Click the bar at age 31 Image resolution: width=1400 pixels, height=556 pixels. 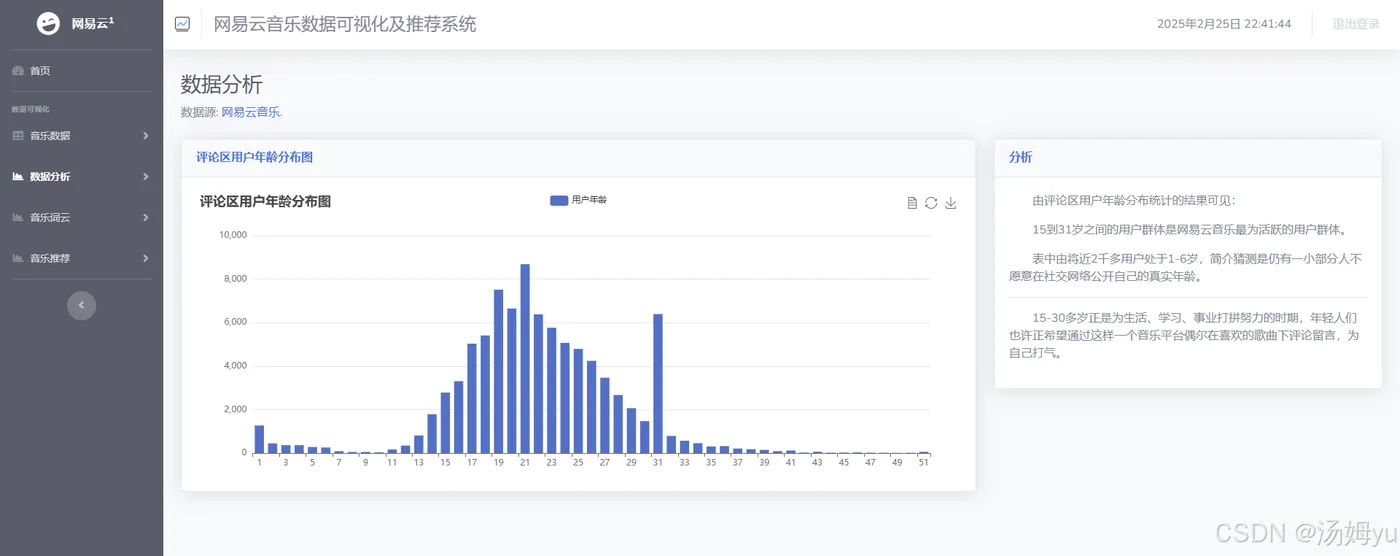(x=658, y=383)
